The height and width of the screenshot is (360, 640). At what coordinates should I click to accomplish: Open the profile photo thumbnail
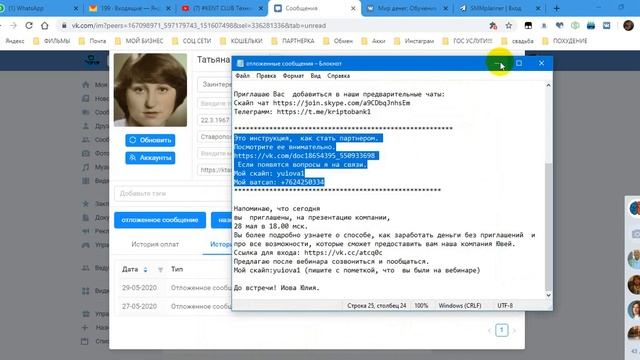(150, 90)
